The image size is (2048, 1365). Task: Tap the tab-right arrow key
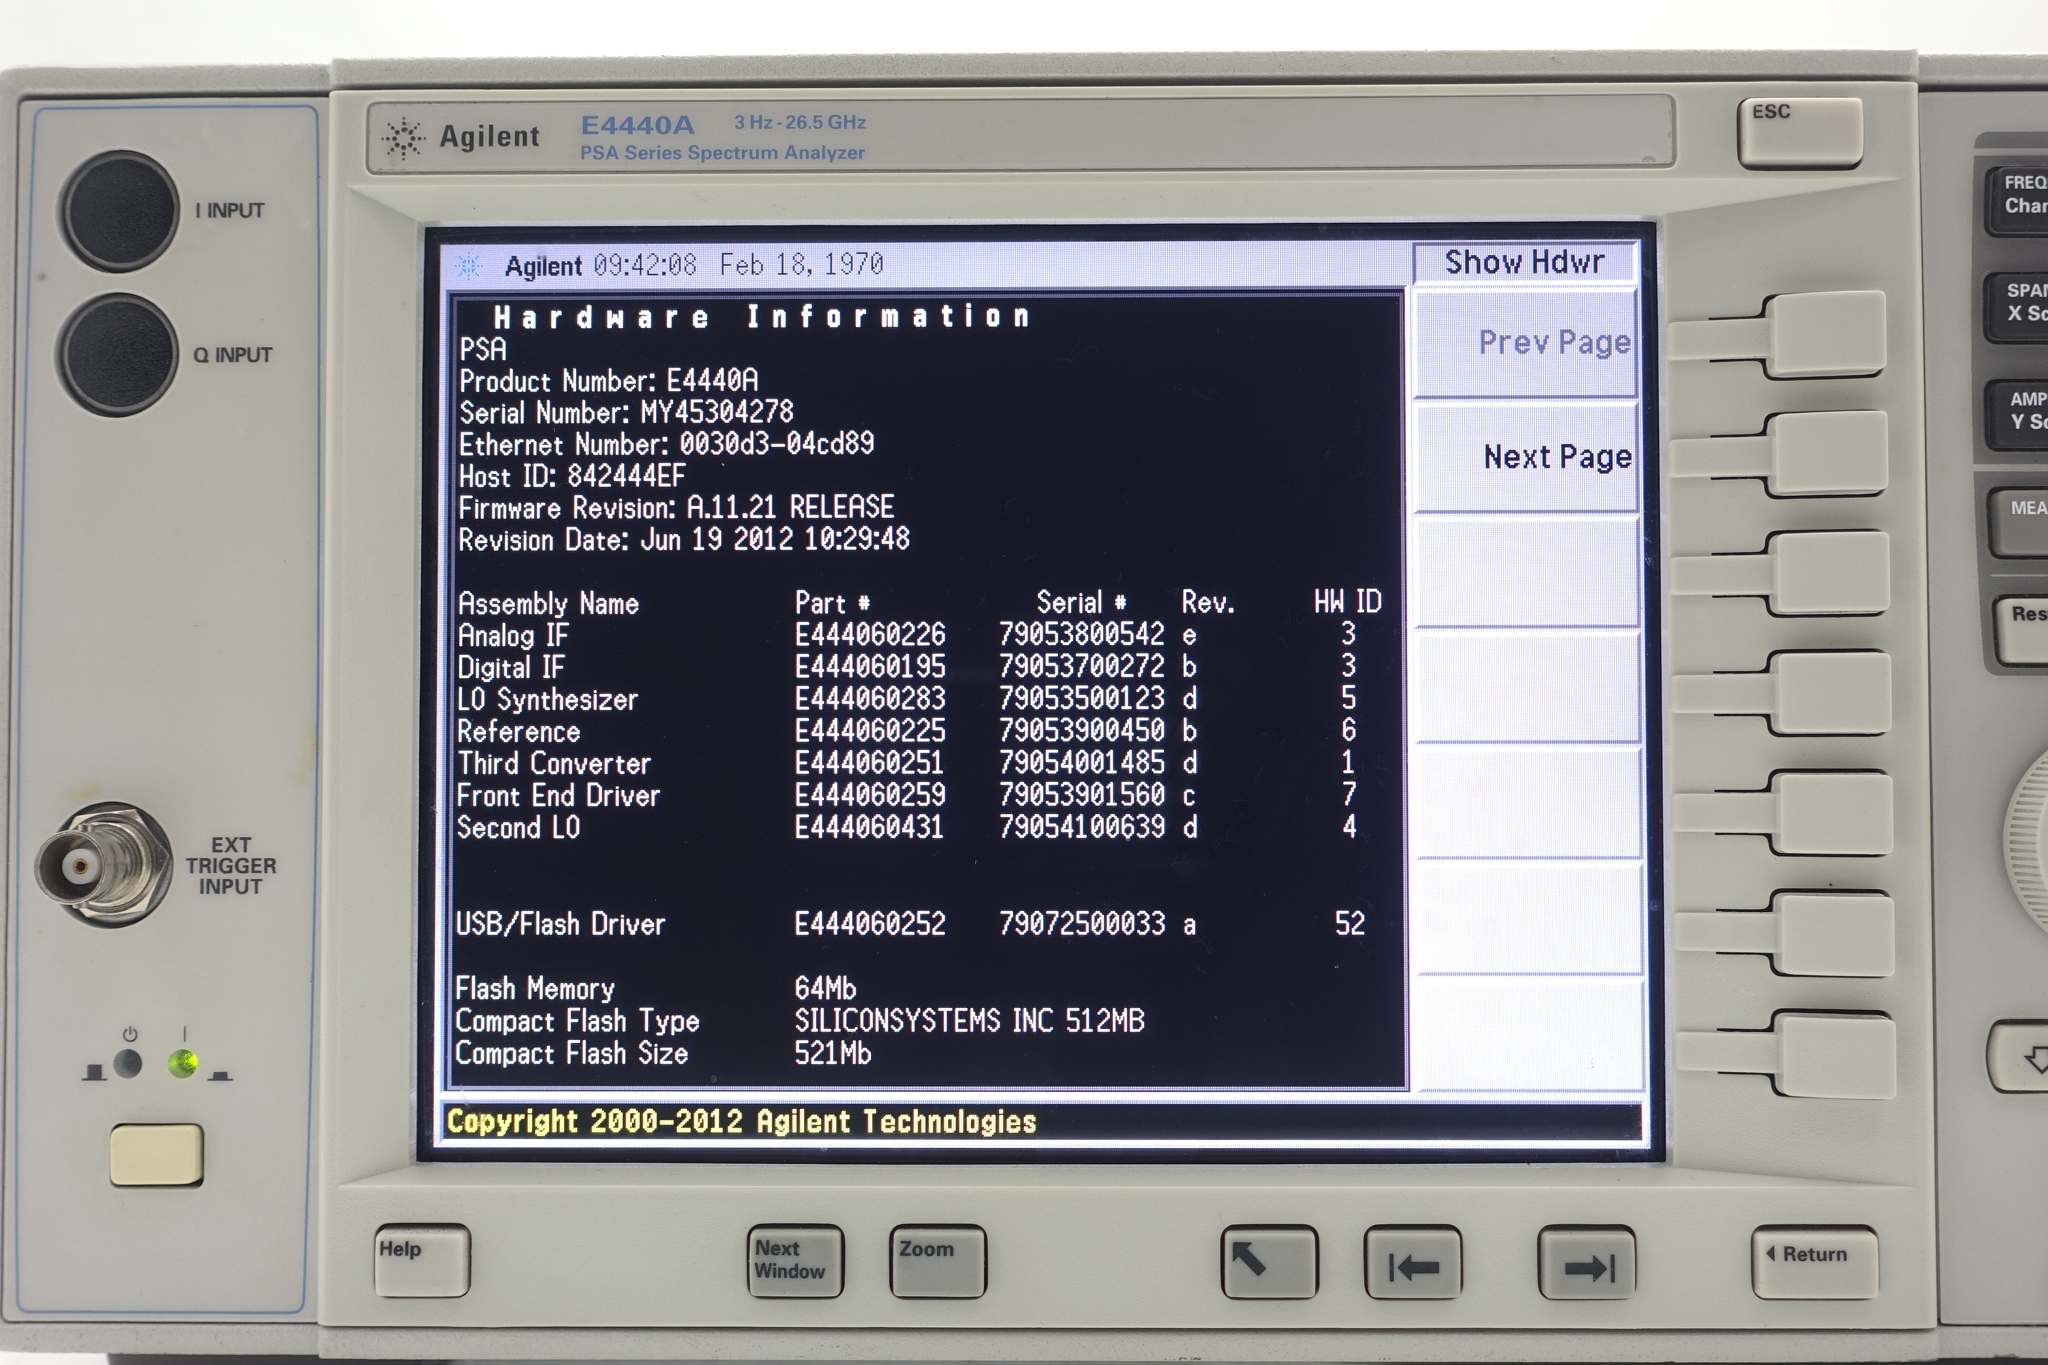click(x=1586, y=1262)
